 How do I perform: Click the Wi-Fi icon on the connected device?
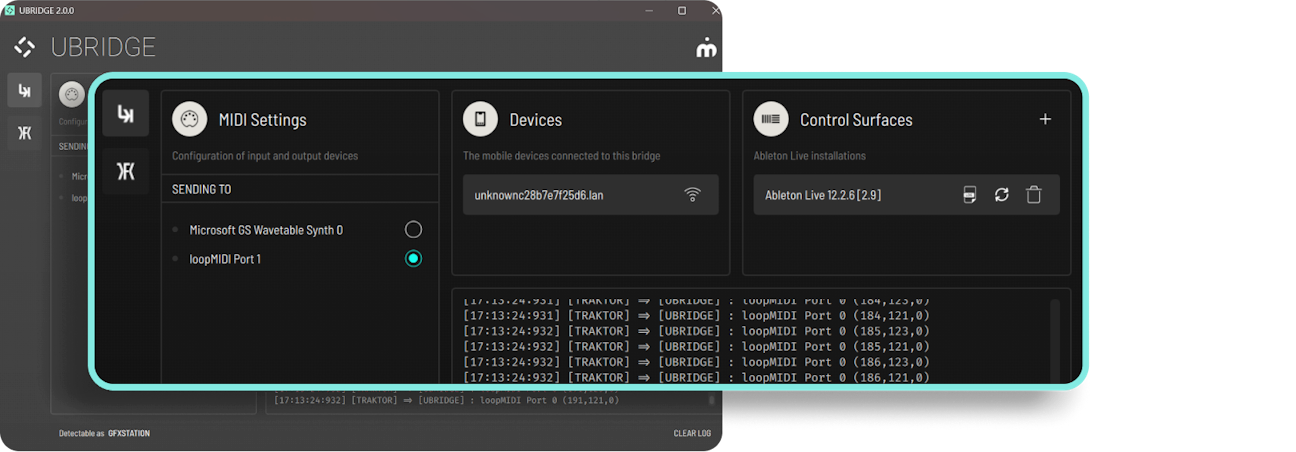pos(692,195)
